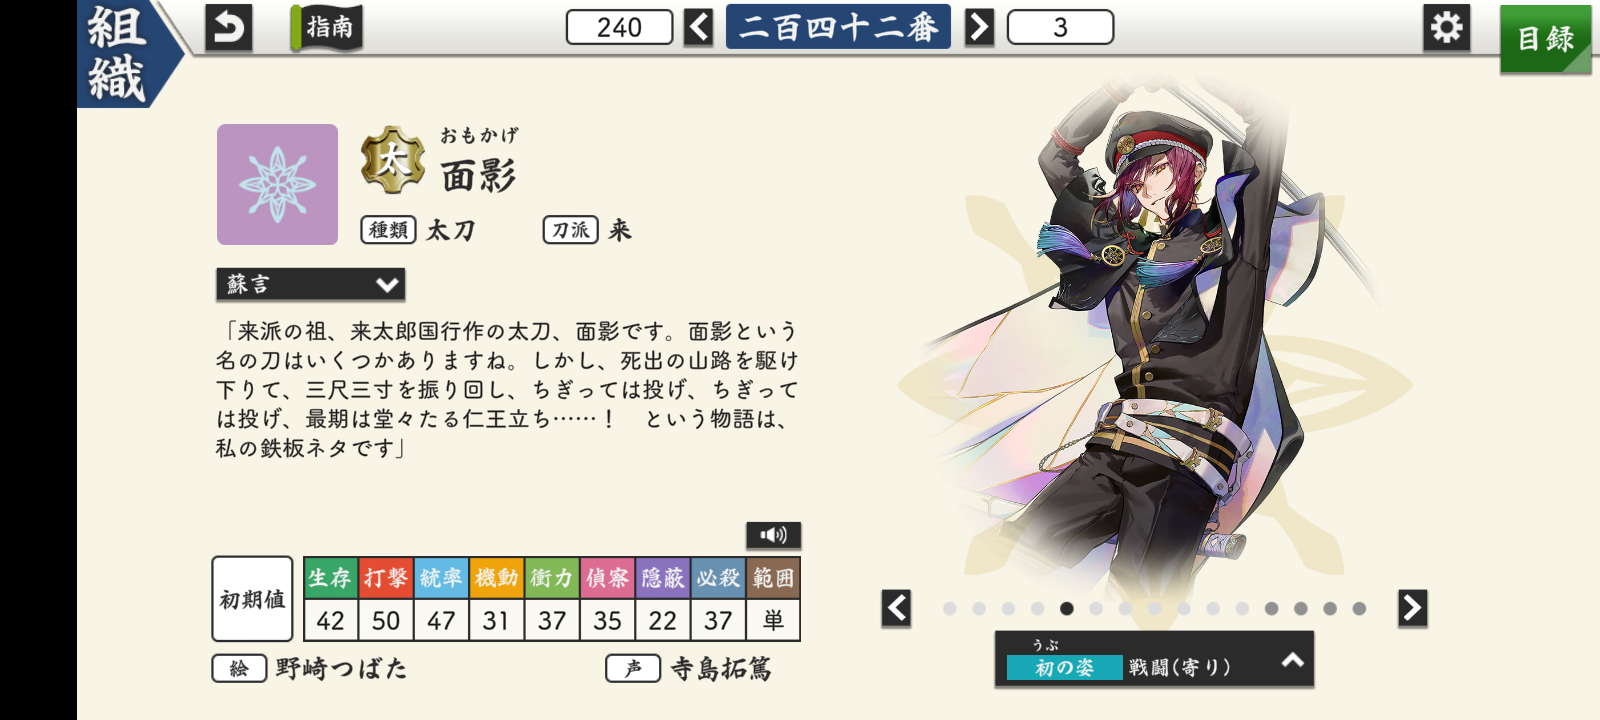Select the page field showing 3
Screen dimensions: 1600x720
click(1060, 27)
